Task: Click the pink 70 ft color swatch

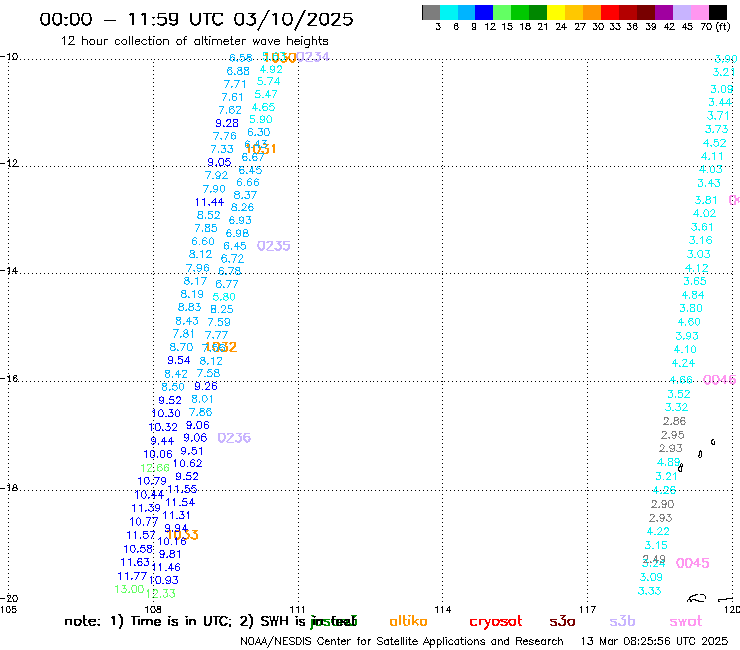Action: 699,12
